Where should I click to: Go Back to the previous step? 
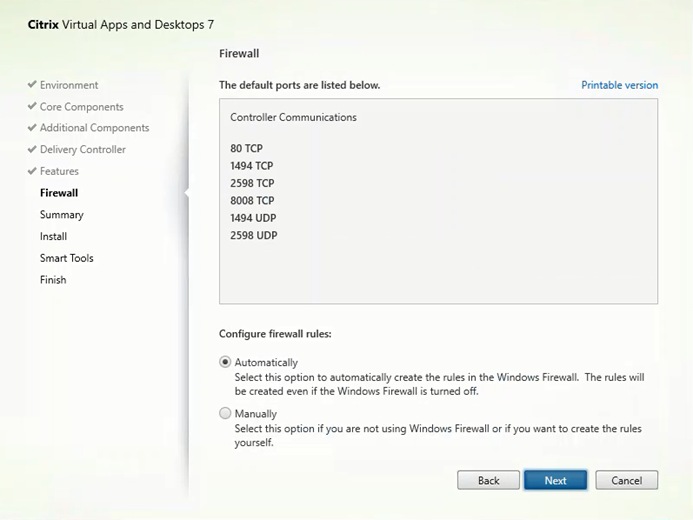(488, 480)
